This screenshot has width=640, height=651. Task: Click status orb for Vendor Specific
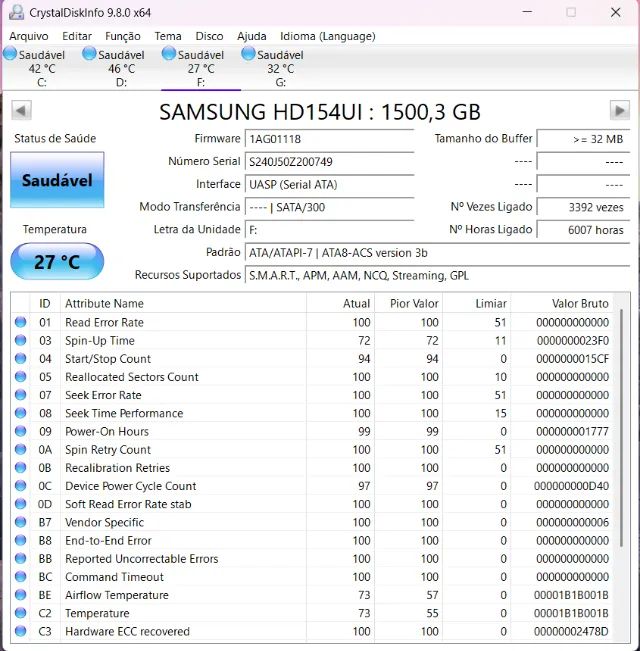(x=20, y=522)
